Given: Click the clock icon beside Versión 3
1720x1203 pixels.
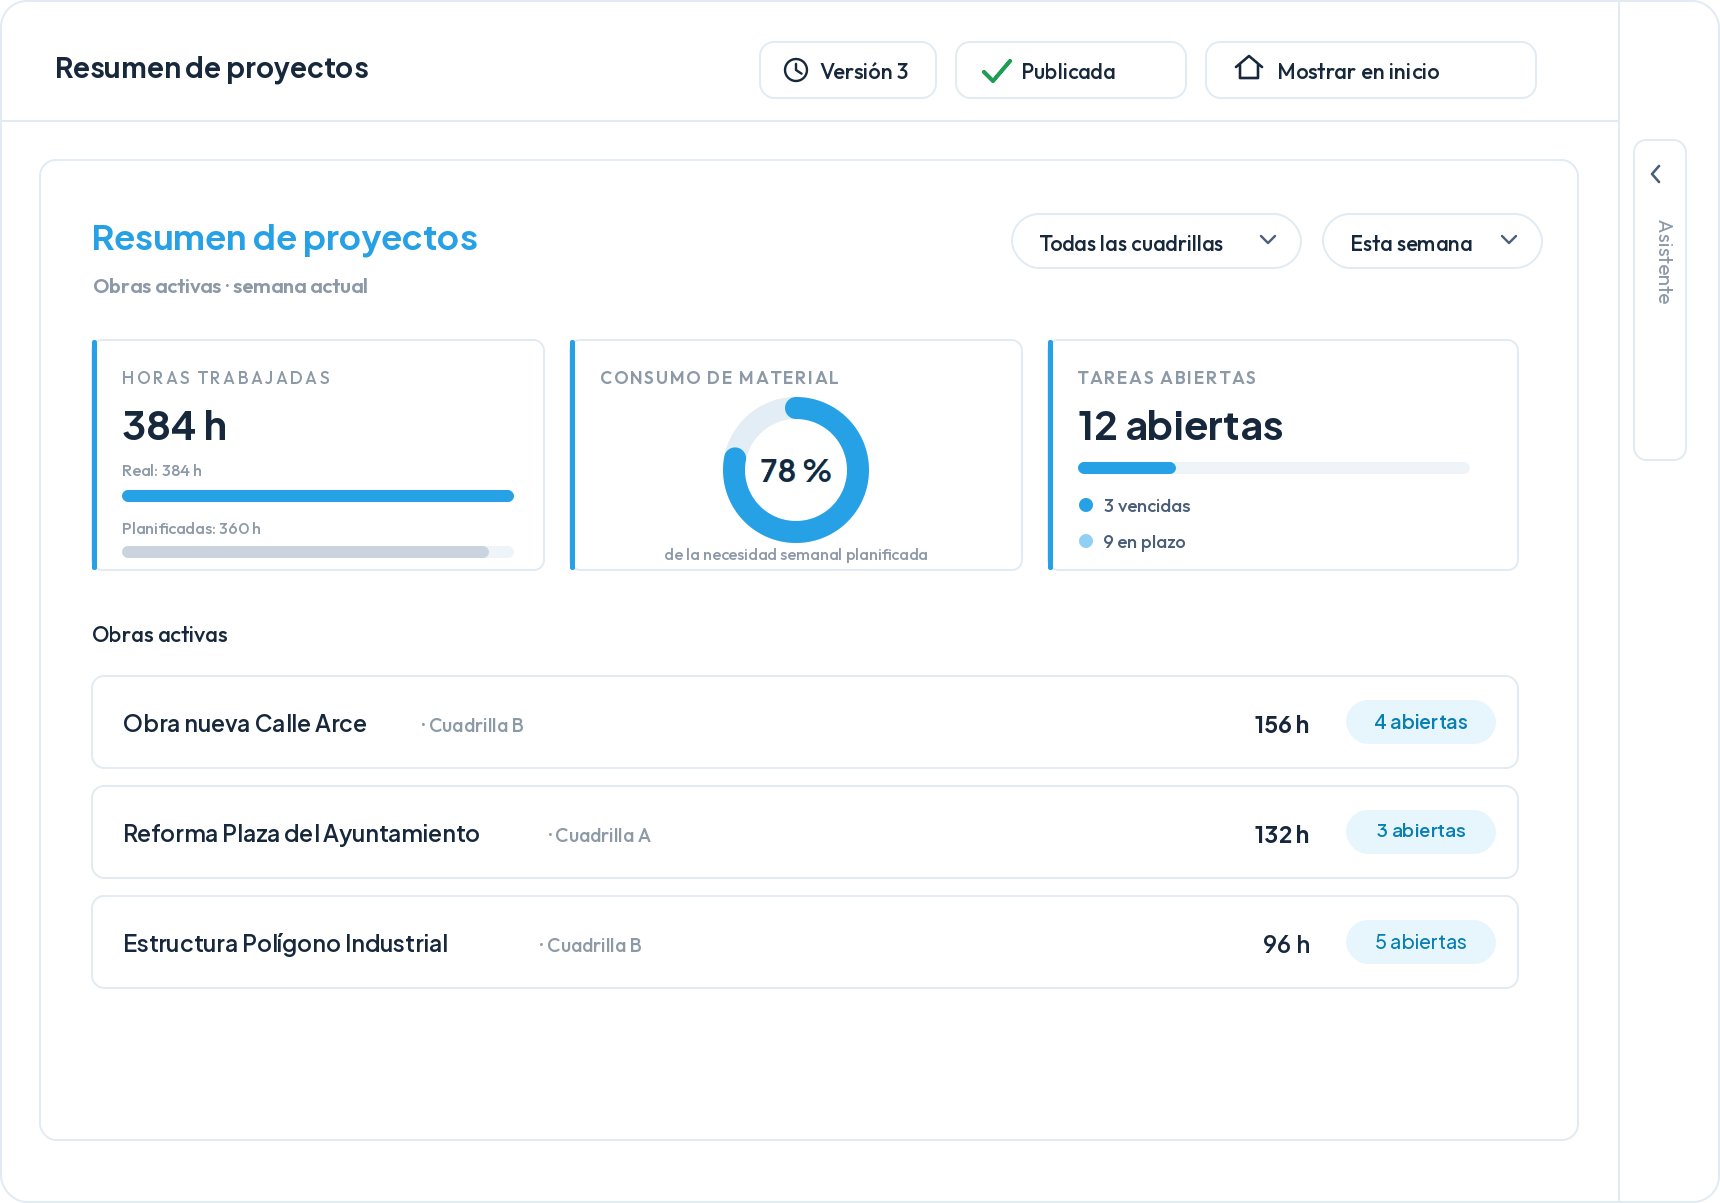Looking at the screenshot, I should coord(796,70).
